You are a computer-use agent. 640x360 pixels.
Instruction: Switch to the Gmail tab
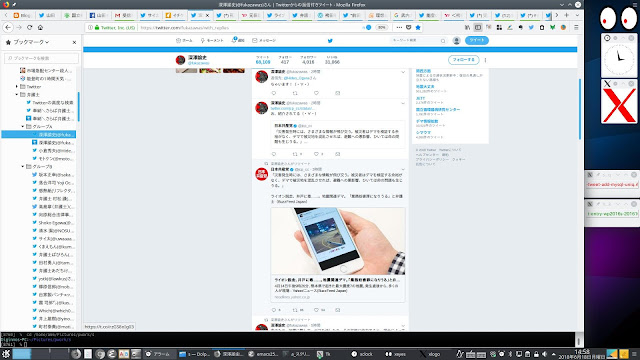coord(123,15)
